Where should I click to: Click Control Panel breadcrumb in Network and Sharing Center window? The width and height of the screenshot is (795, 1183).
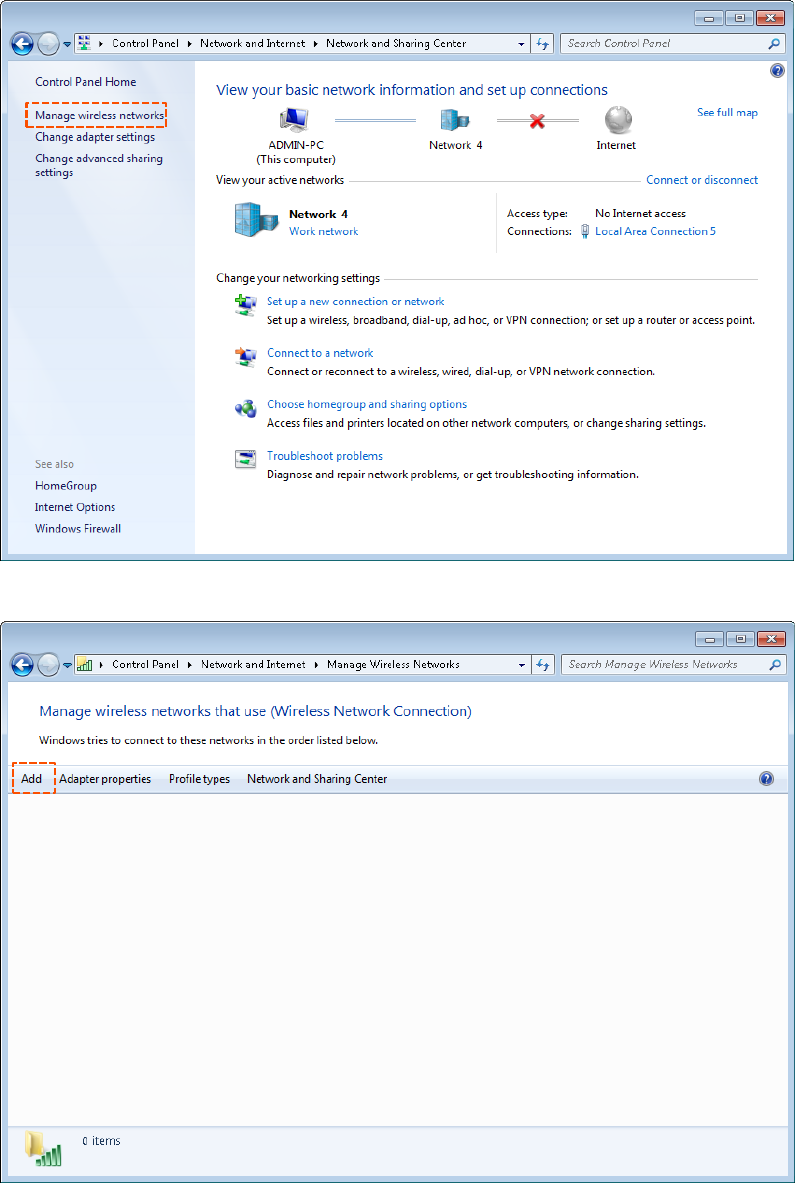(146, 43)
